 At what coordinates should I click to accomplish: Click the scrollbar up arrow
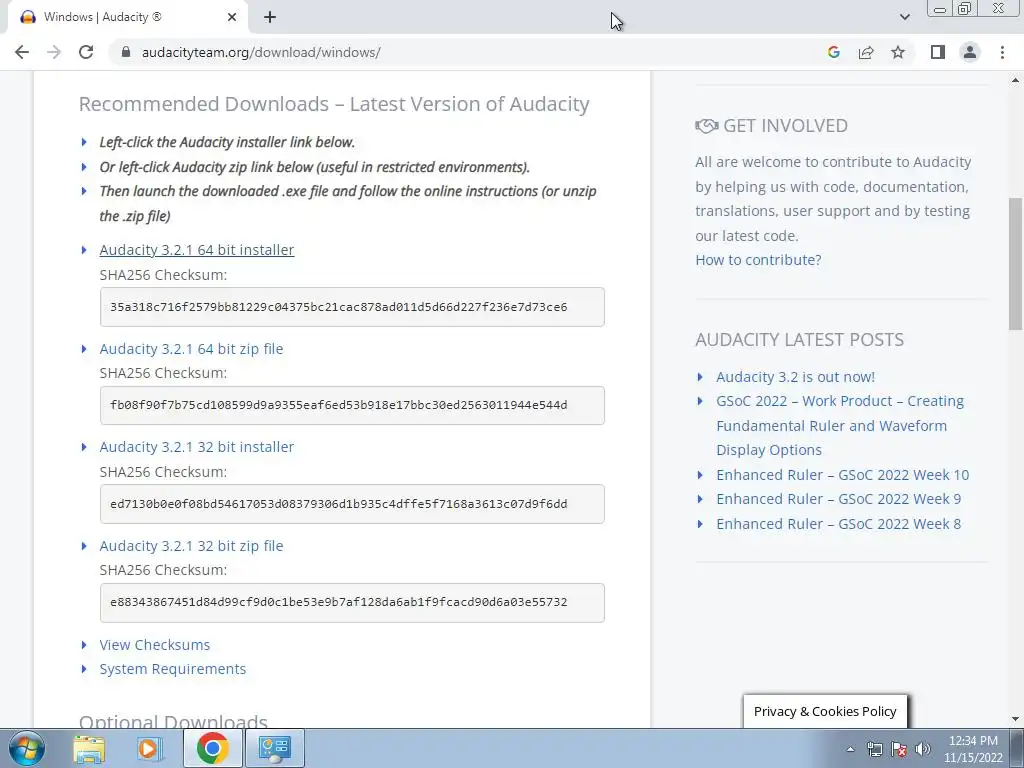(x=1015, y=81)
